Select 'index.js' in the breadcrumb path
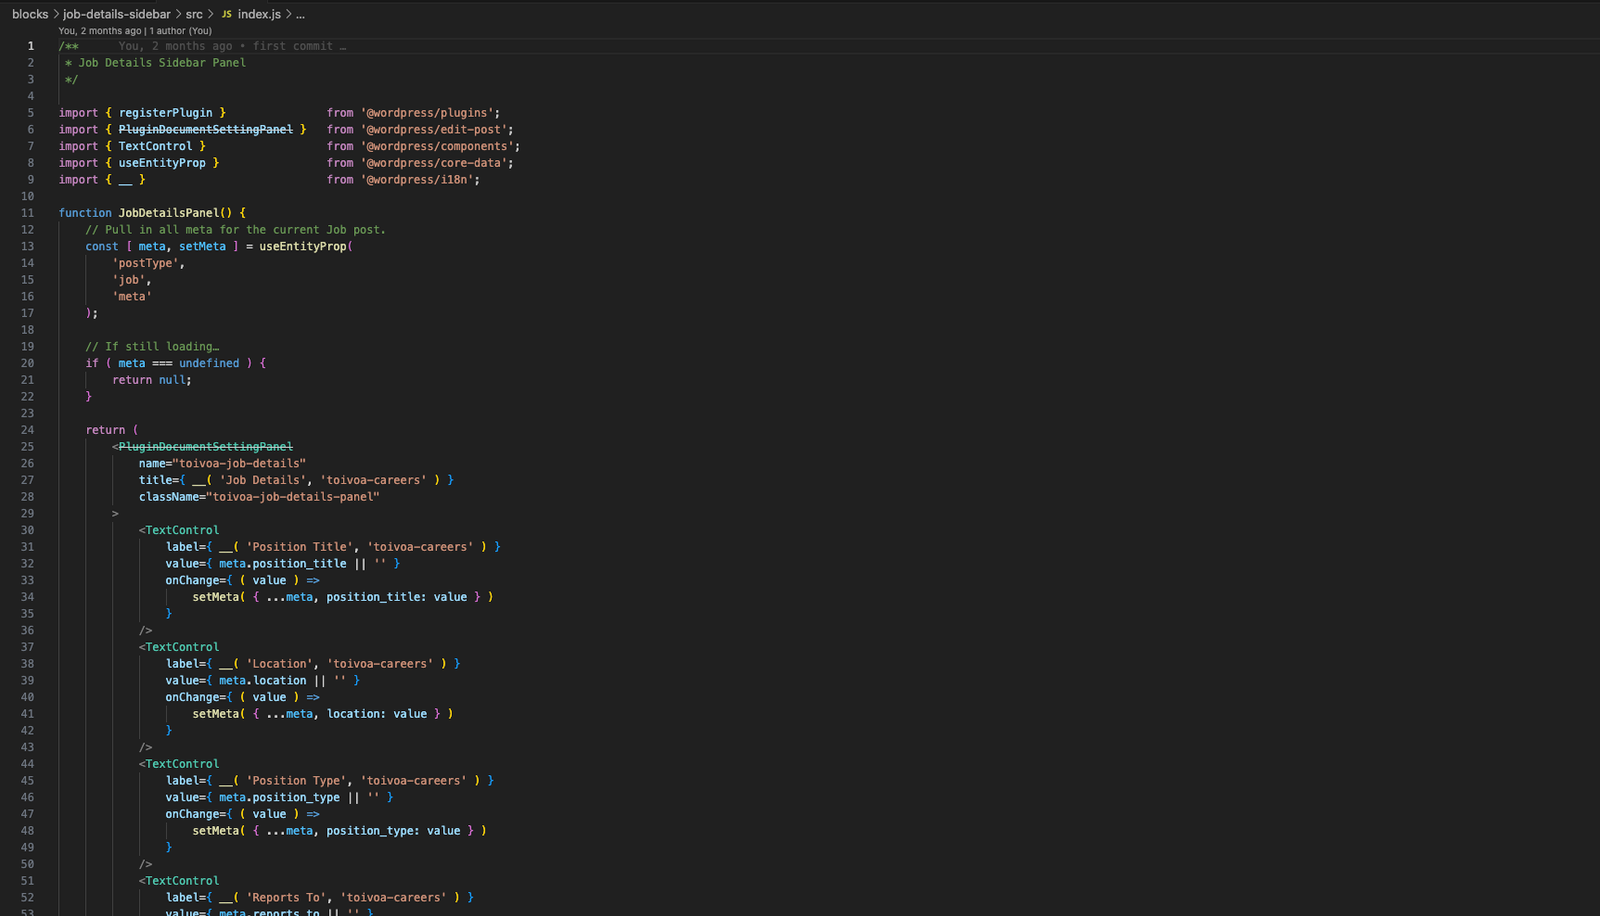This screenshot has height=916, width=1600. pos(258,14)
